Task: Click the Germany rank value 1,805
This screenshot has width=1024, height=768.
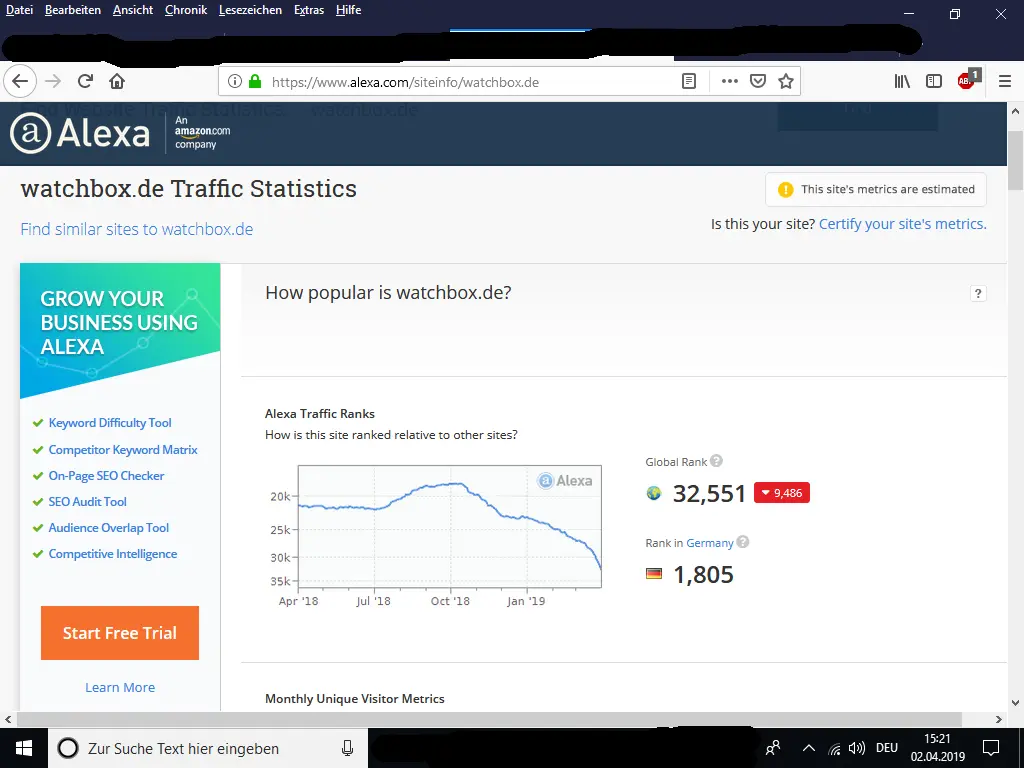Action: tap(703, 575)
